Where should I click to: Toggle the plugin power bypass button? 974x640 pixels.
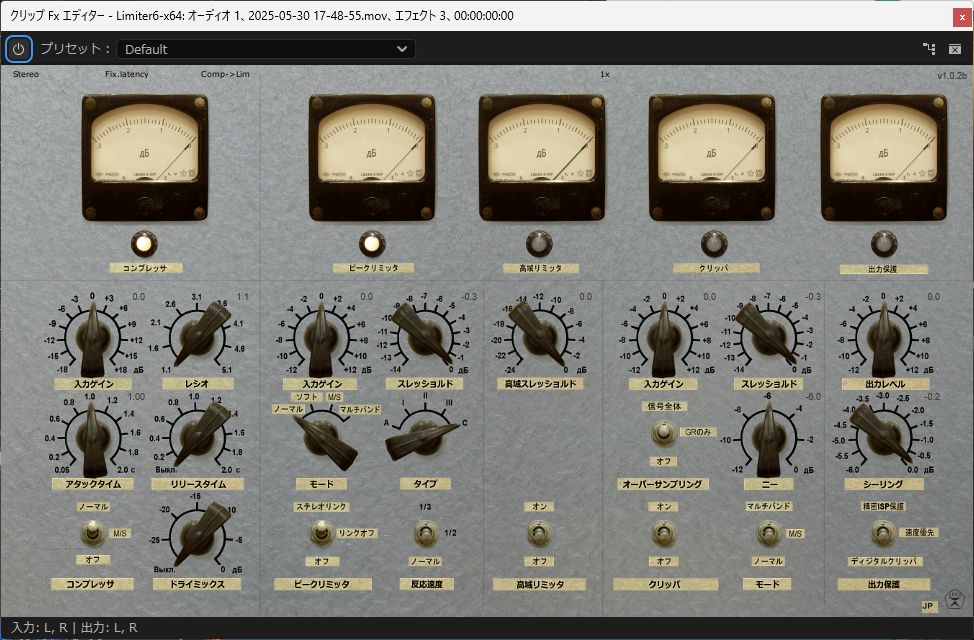click(x=19, y=48)
